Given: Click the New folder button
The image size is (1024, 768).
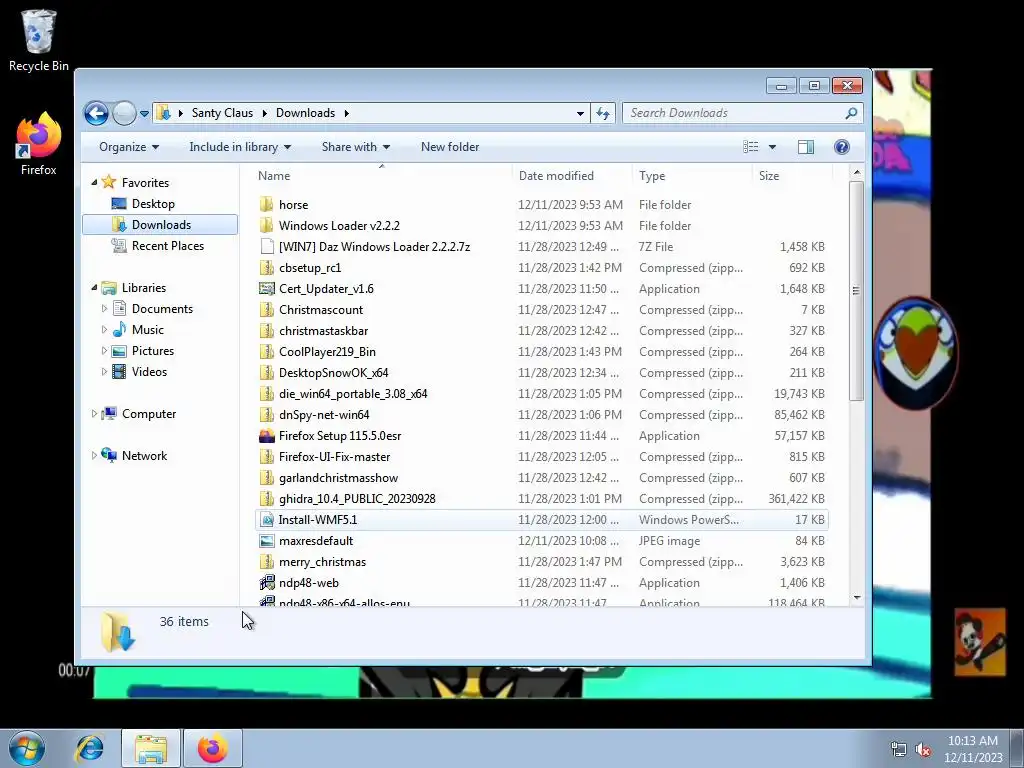Looking at the screenshot, I should [x=450, y=147].
